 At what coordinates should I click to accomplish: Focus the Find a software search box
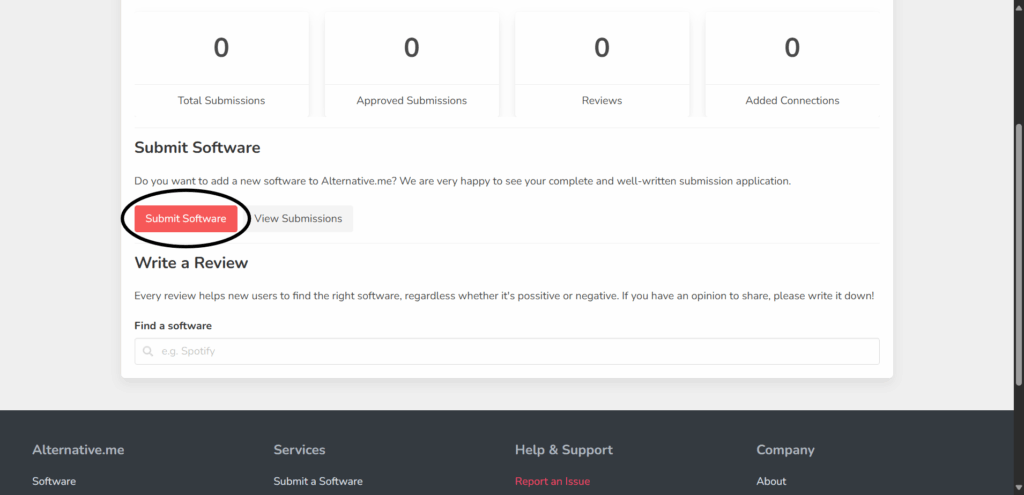click(x=507, y=351)
